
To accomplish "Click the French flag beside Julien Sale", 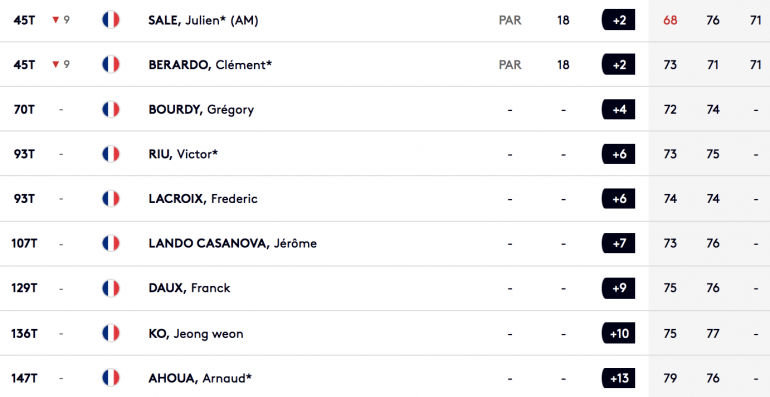I will 110,20.
